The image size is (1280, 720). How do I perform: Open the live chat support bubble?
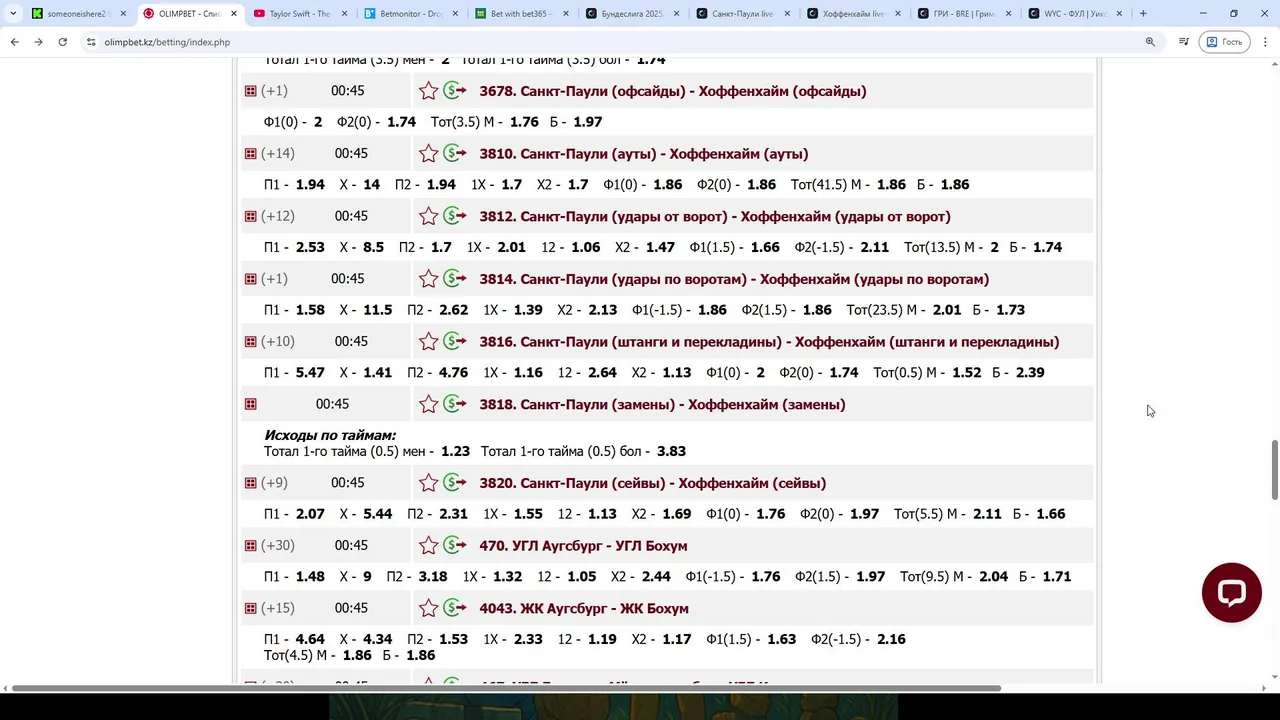click(1231, 593)
